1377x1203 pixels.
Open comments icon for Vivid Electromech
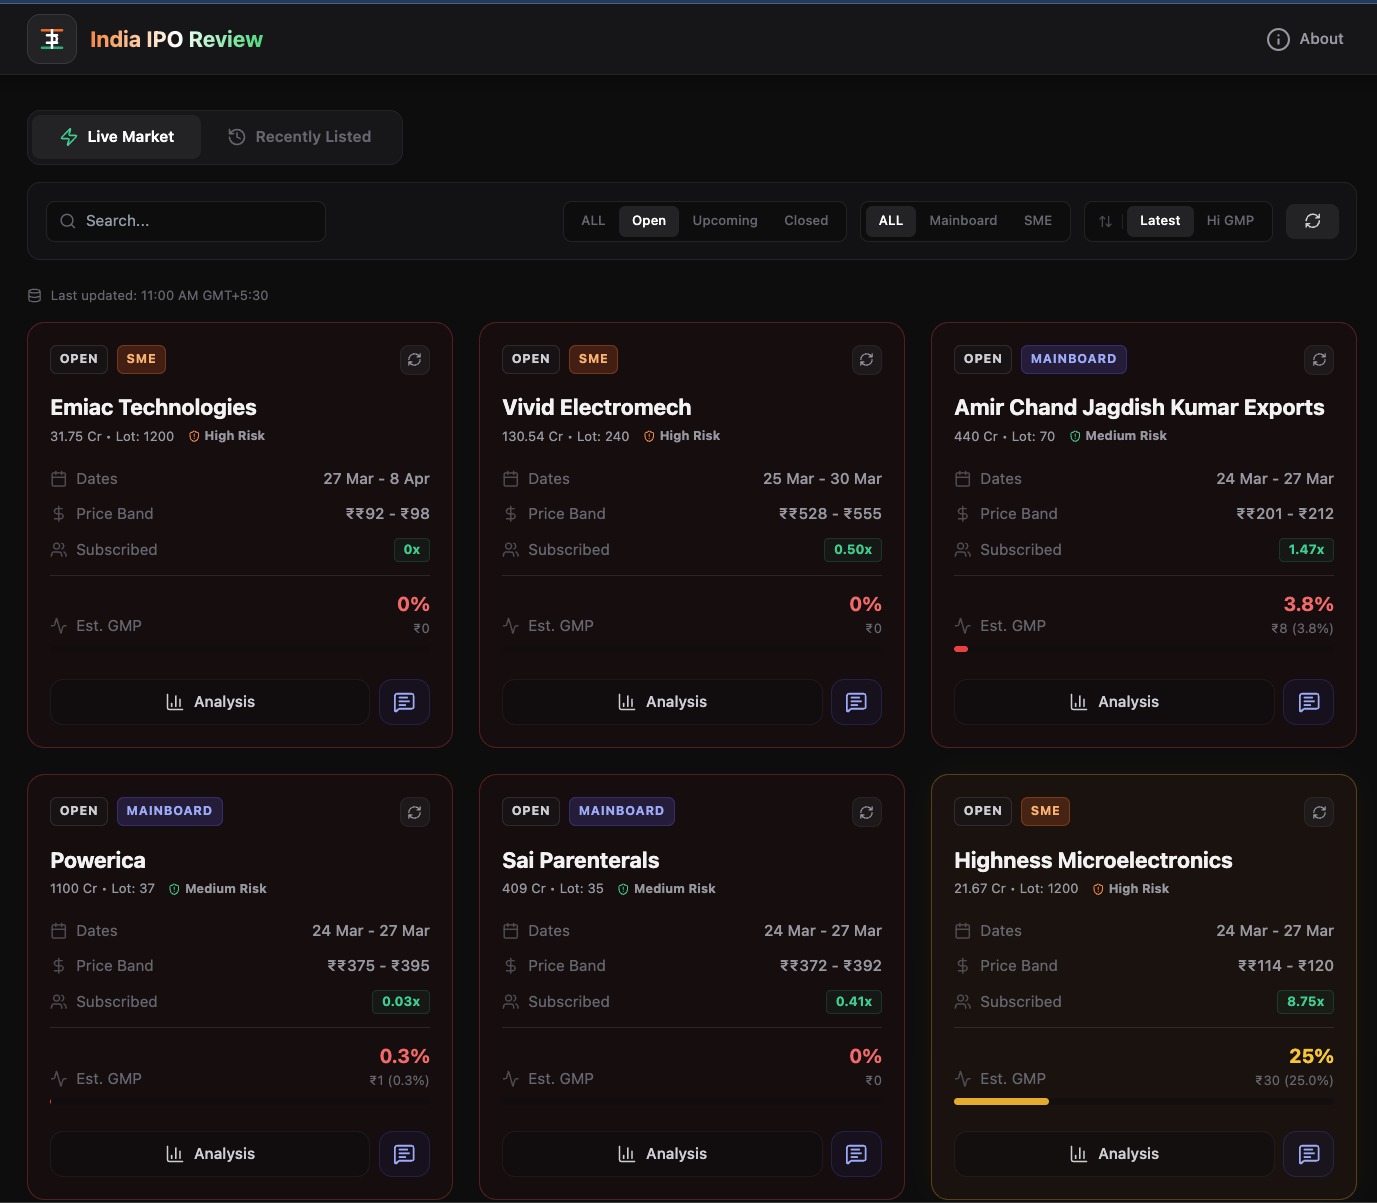coord(856,702)
